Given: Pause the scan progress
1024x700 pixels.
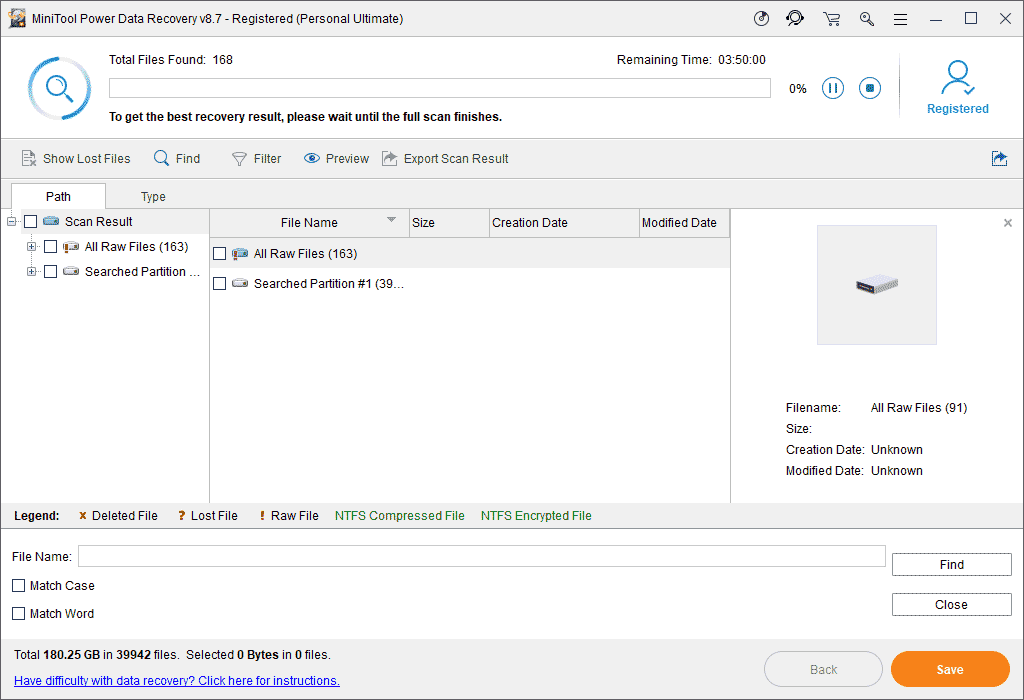Looking at the screenshot, I should [833, 88].
